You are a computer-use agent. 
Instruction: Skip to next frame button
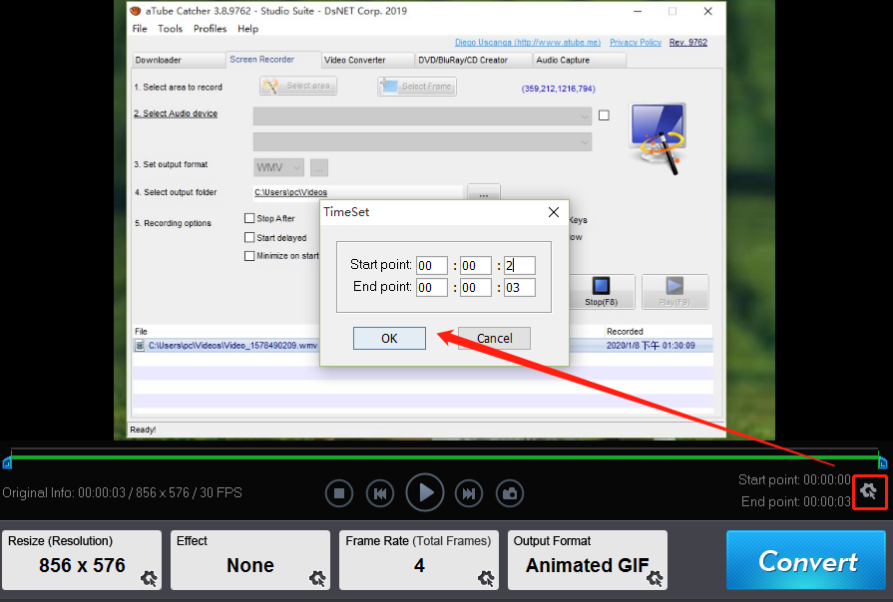point(469,493)
